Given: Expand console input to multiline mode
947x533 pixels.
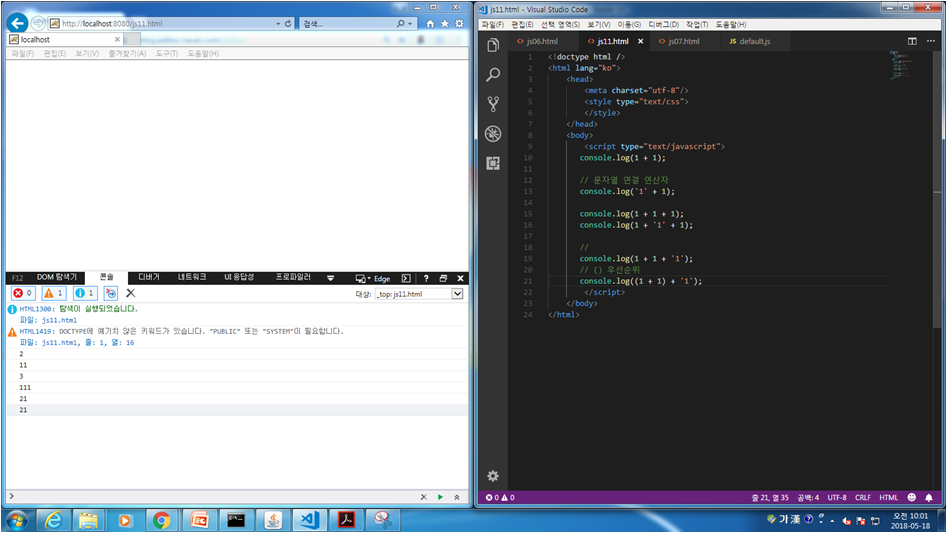Looking at the screenshot, I should (457, 497).
